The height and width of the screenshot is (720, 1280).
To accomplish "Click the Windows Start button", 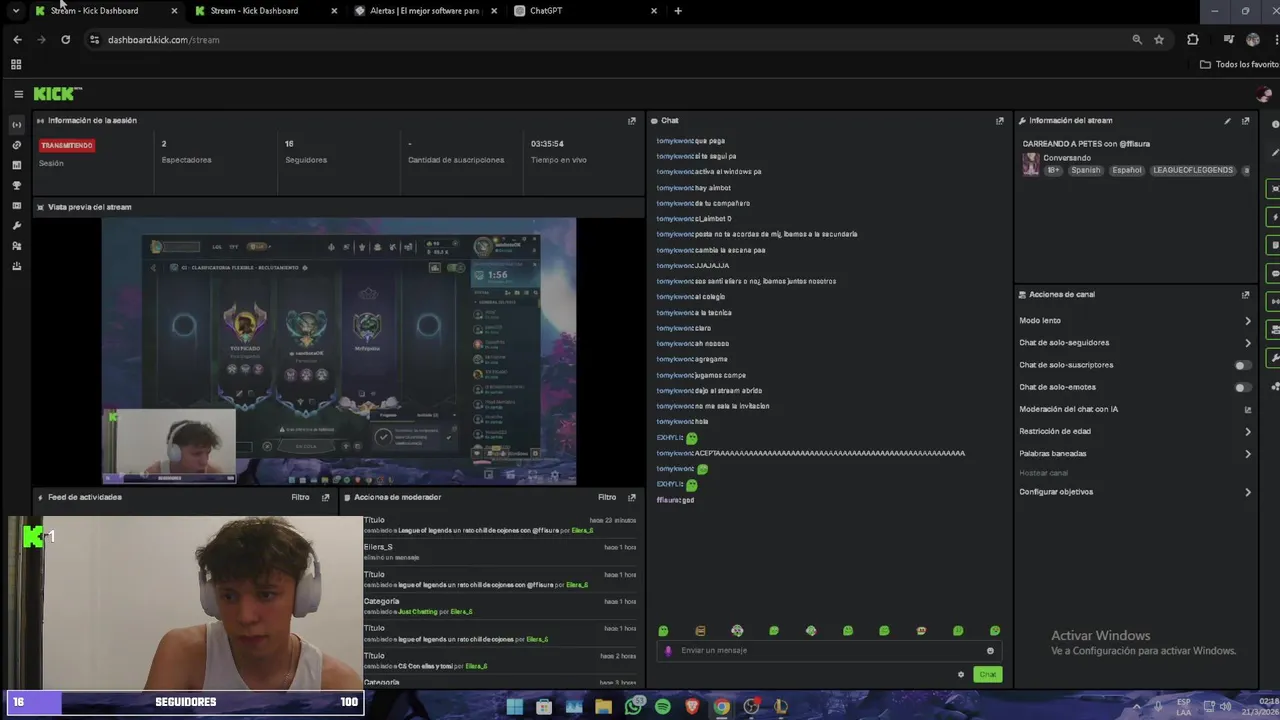I will [514, 707].
